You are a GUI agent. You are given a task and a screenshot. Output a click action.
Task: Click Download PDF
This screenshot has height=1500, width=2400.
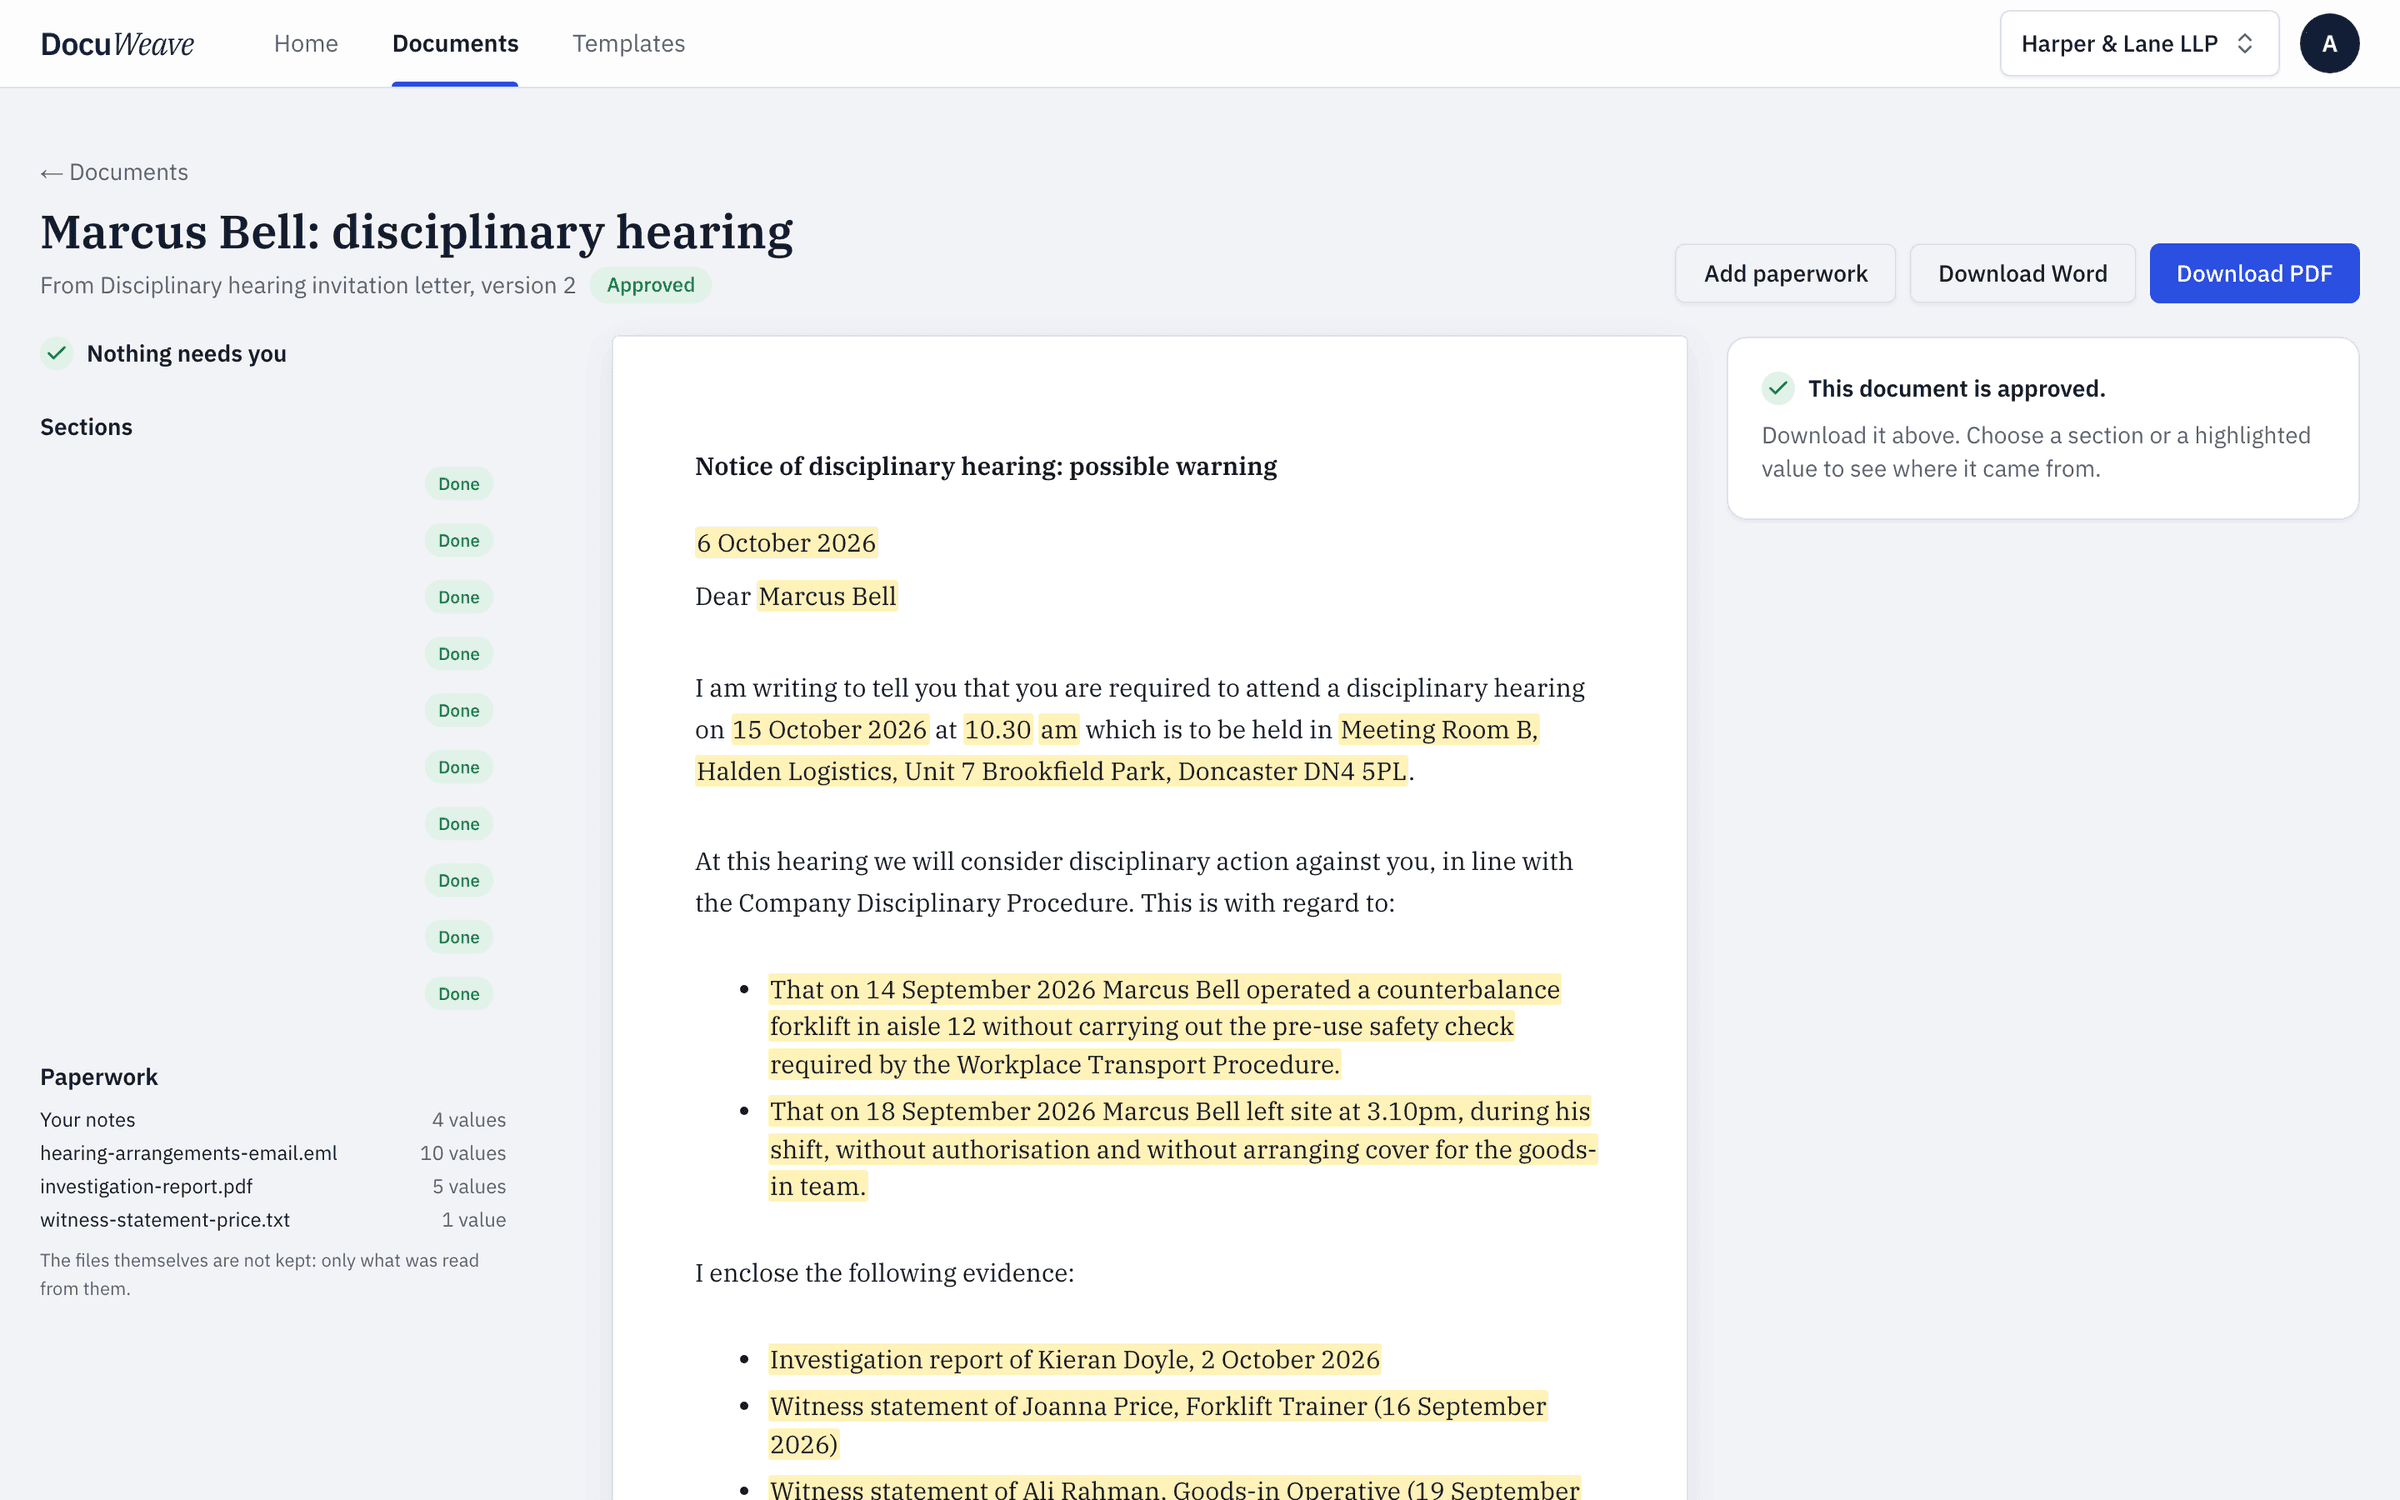2254,273
